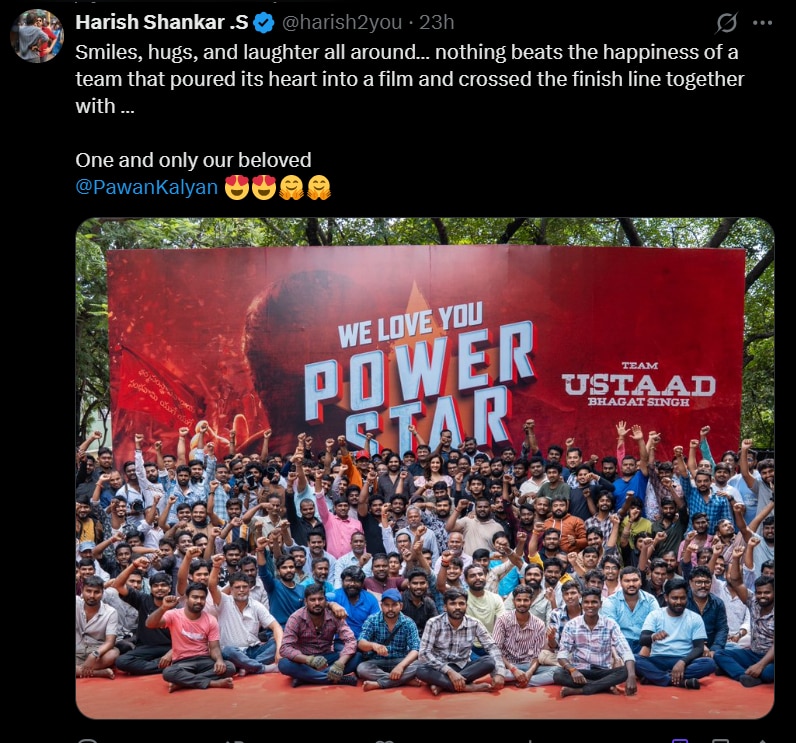796x743 pixels.
Task: Open Harish Shankar's profile avatar
Action: pos(37,36)
